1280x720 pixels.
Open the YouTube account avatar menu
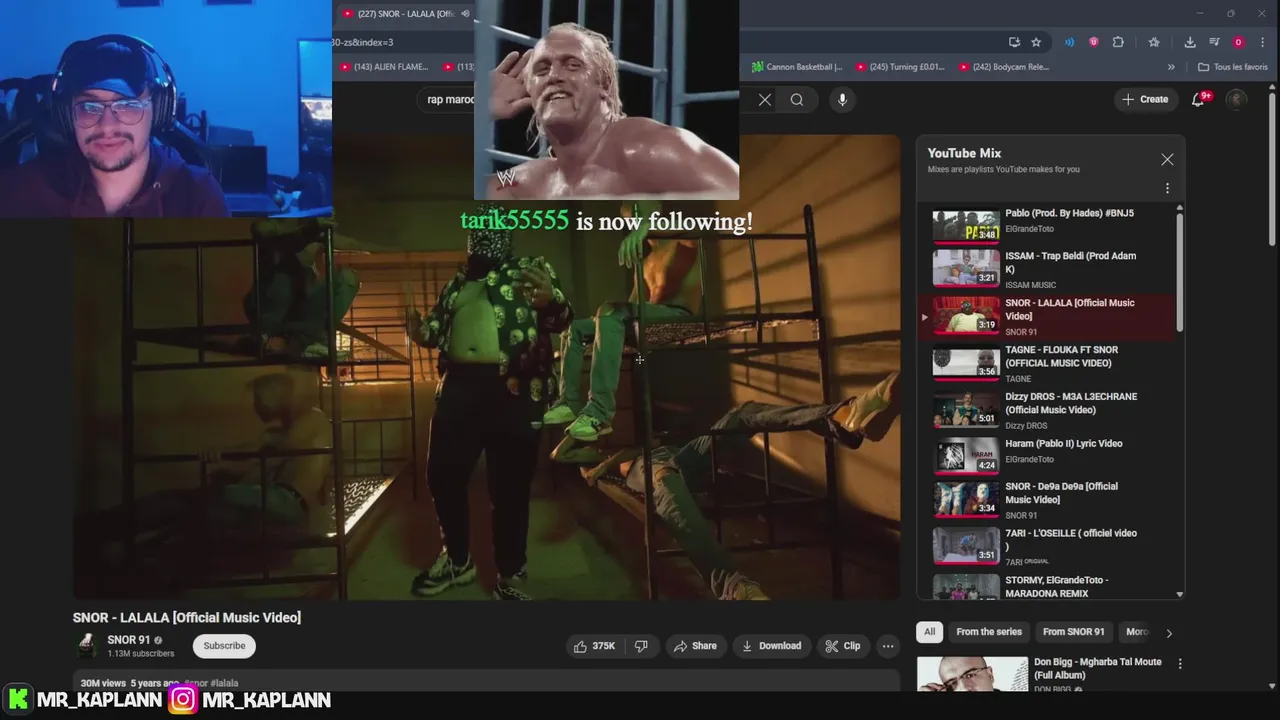point(1237,99)
